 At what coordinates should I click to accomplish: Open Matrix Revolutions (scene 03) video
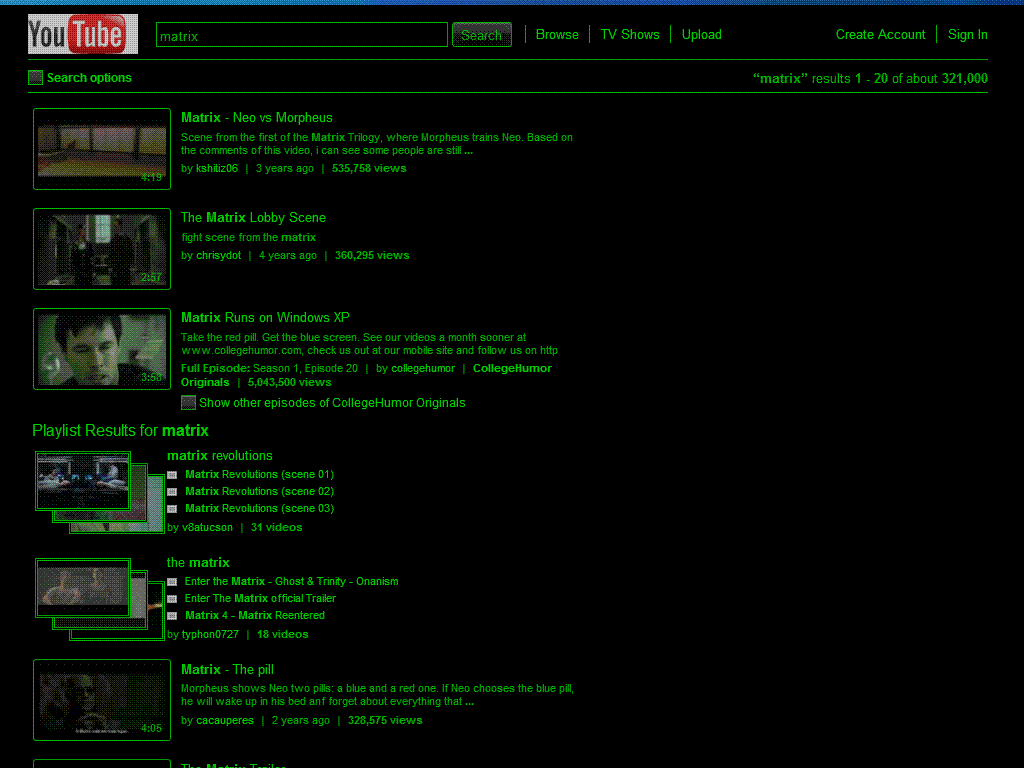pyautogui.click(x=259, y=509)
